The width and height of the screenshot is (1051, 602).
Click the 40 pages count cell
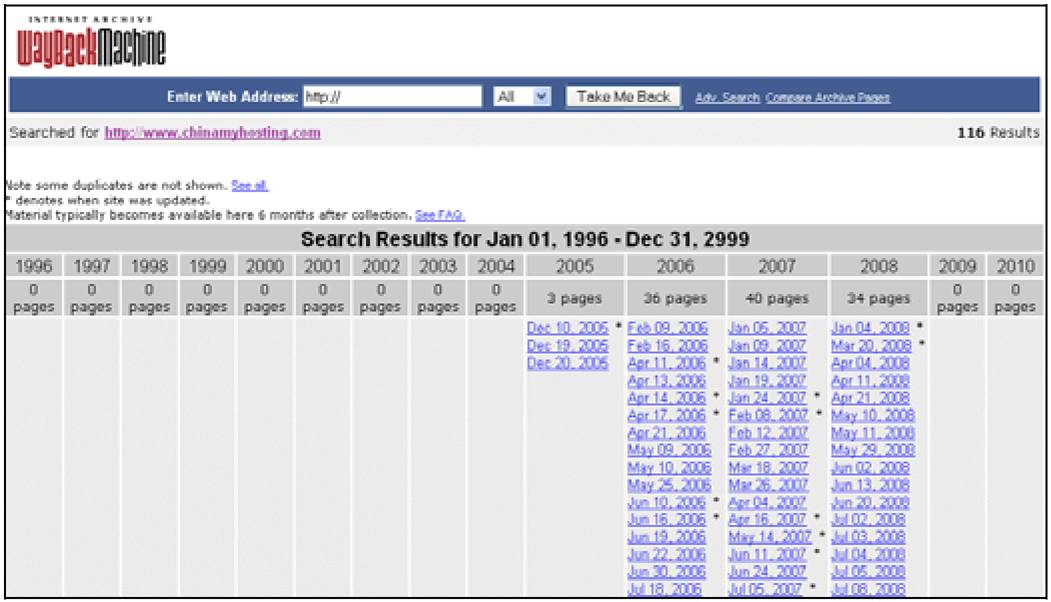tap(777, 298)
